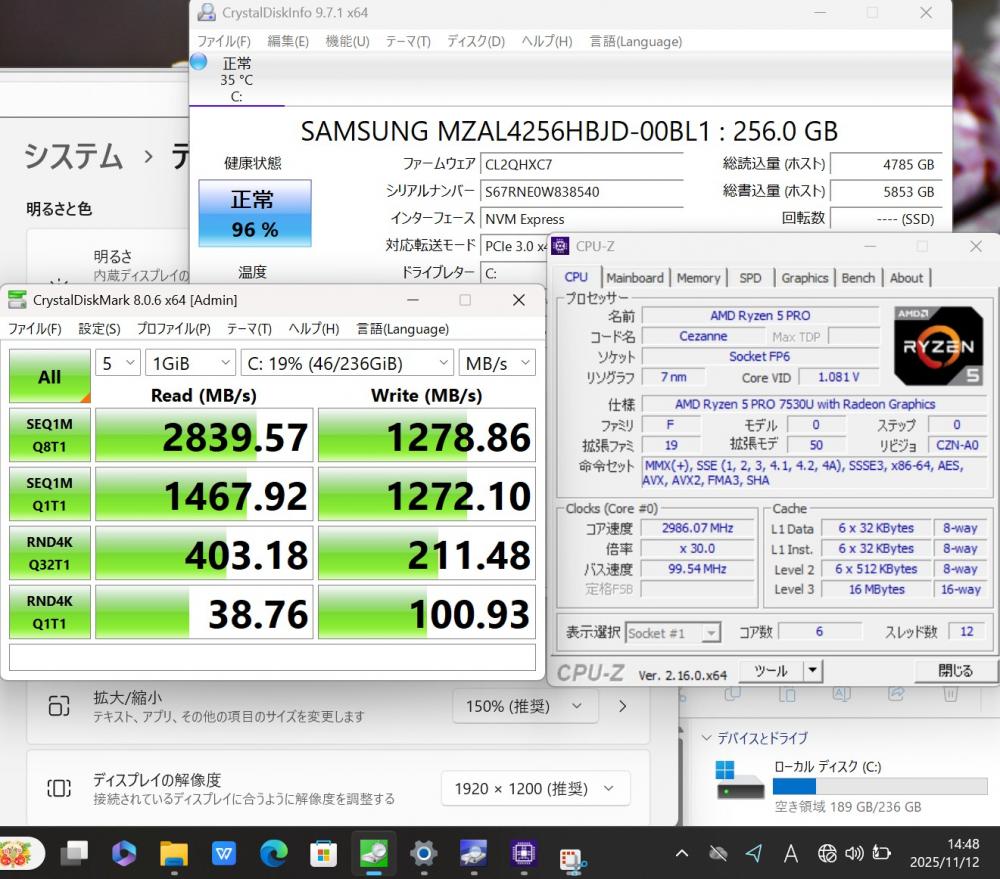Open volume control speaker icon in tray
This screenshot has width=1000, height=879.
tap(854, 853)
